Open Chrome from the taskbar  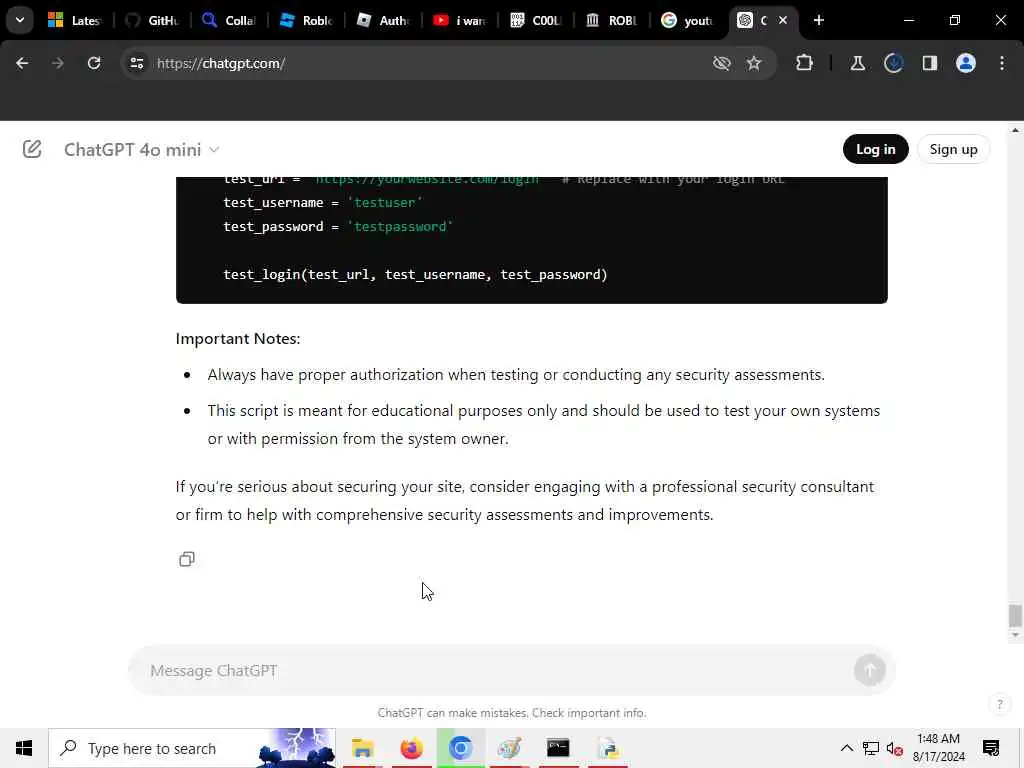coord(460,748)
